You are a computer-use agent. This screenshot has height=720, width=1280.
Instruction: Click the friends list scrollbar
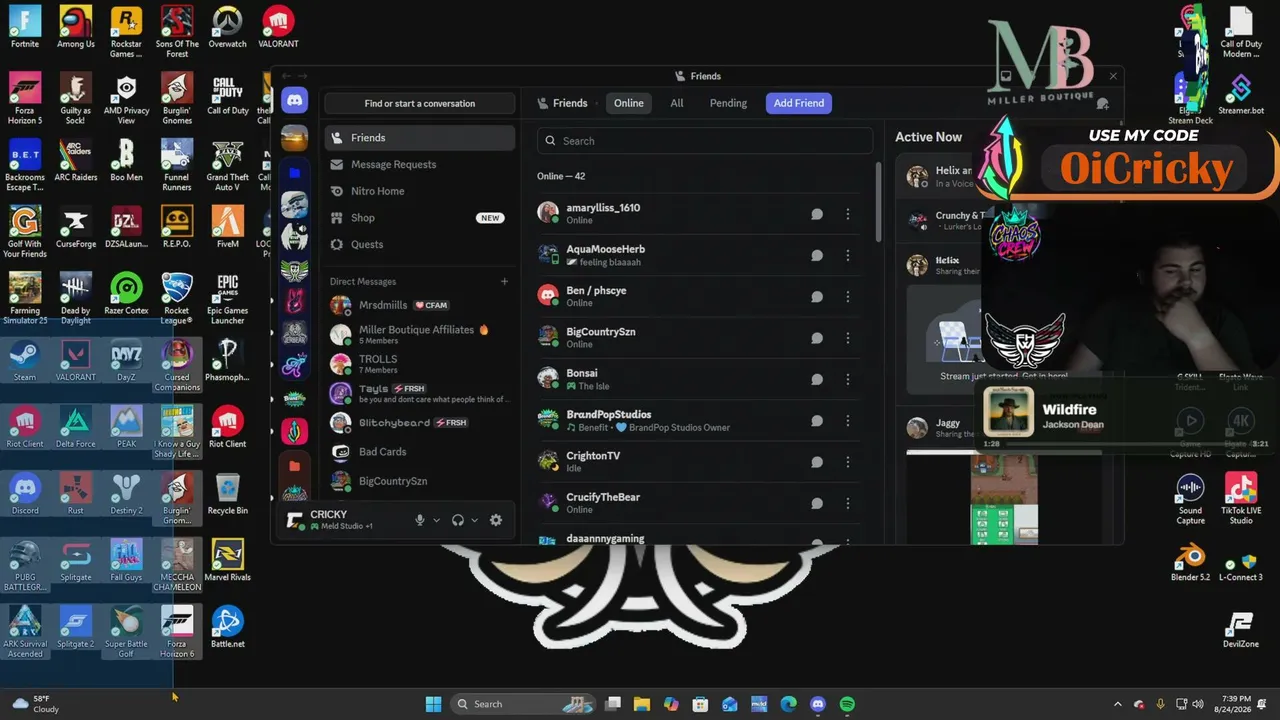pos(879,200)
